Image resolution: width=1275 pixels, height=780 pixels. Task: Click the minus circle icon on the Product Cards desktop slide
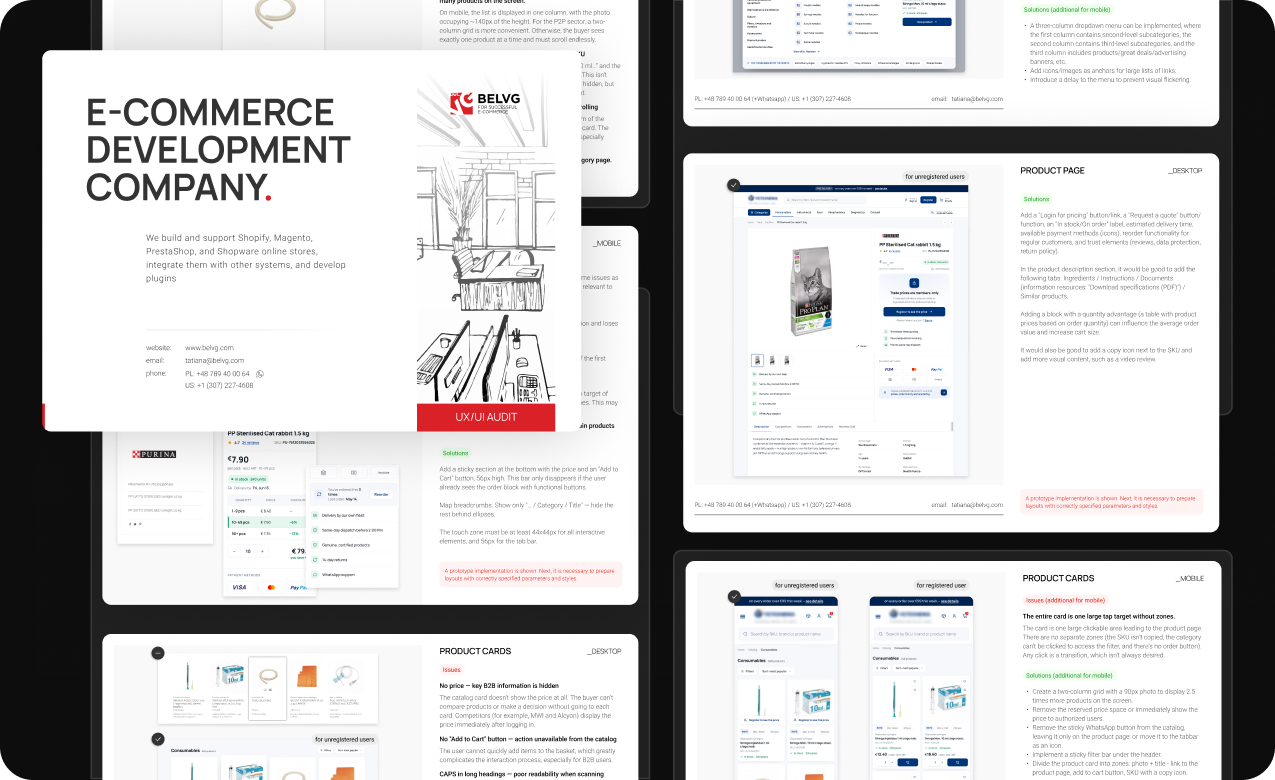click(x=158, y=653)
